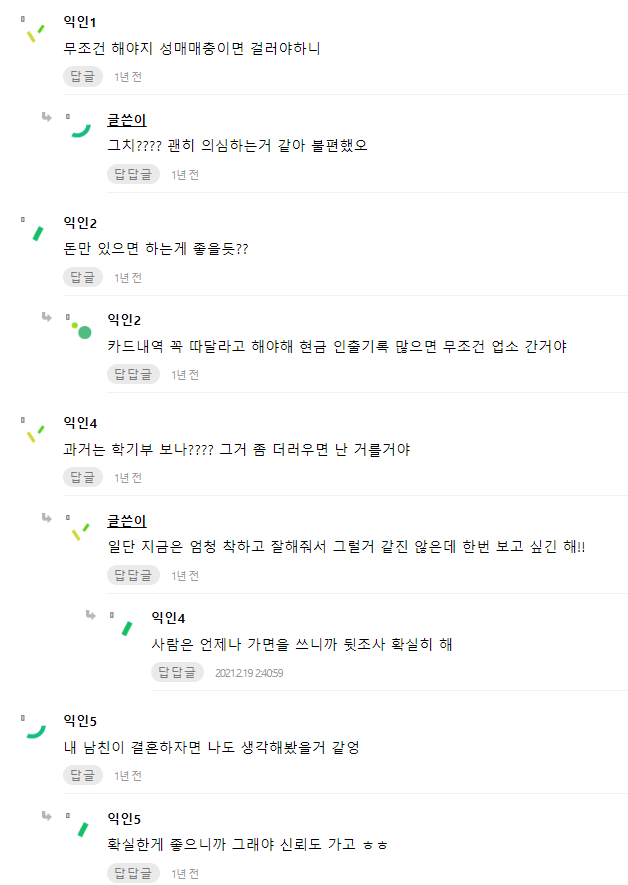Click the green dot avatar on 익인2's '카드내역' reply
The width and height of the screenshot is (628, 885).
pyautogui.click(x=81, y=330)
